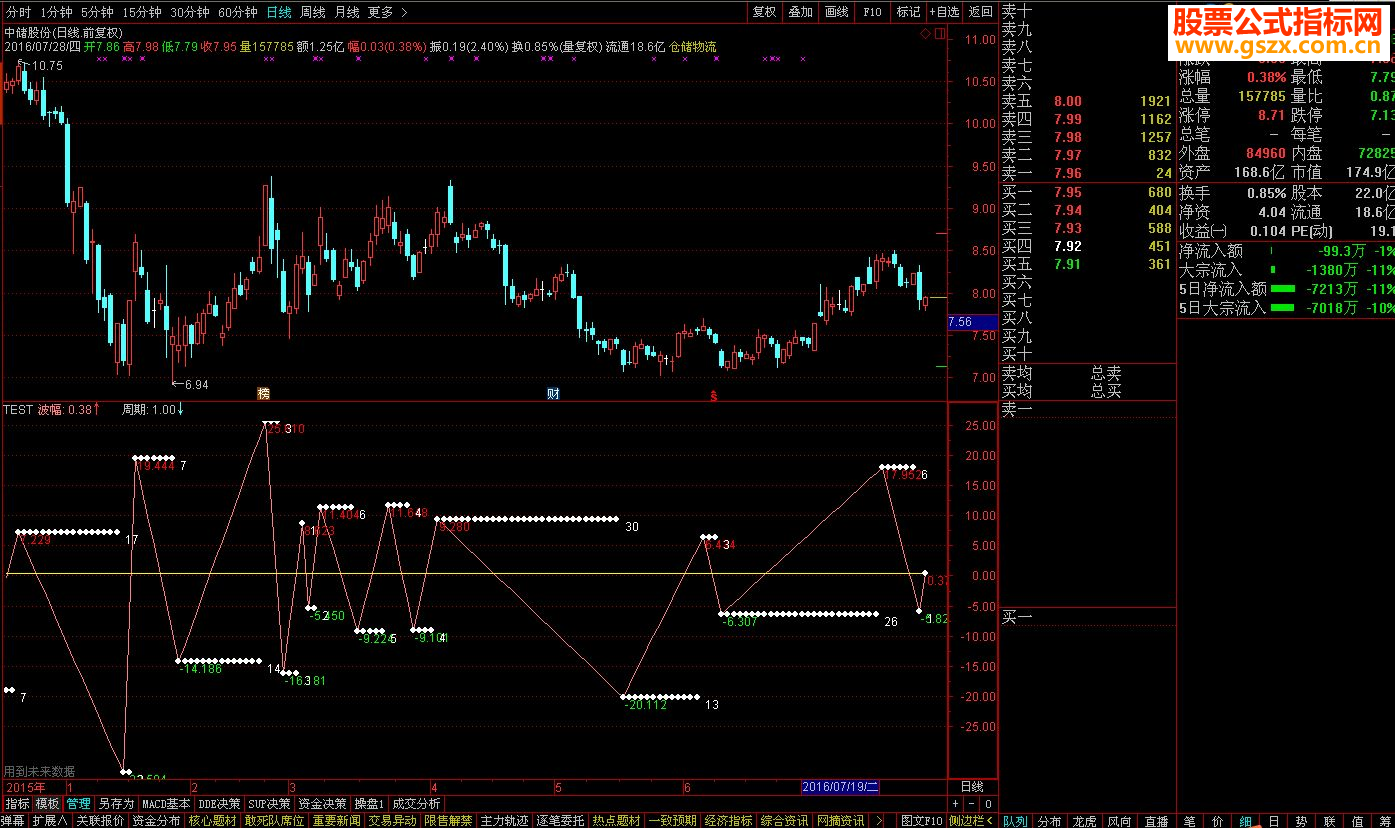Toggle the 扩展∧ expansion panel
This screenshot has height=828, width=1395.
tap(49, 821)
